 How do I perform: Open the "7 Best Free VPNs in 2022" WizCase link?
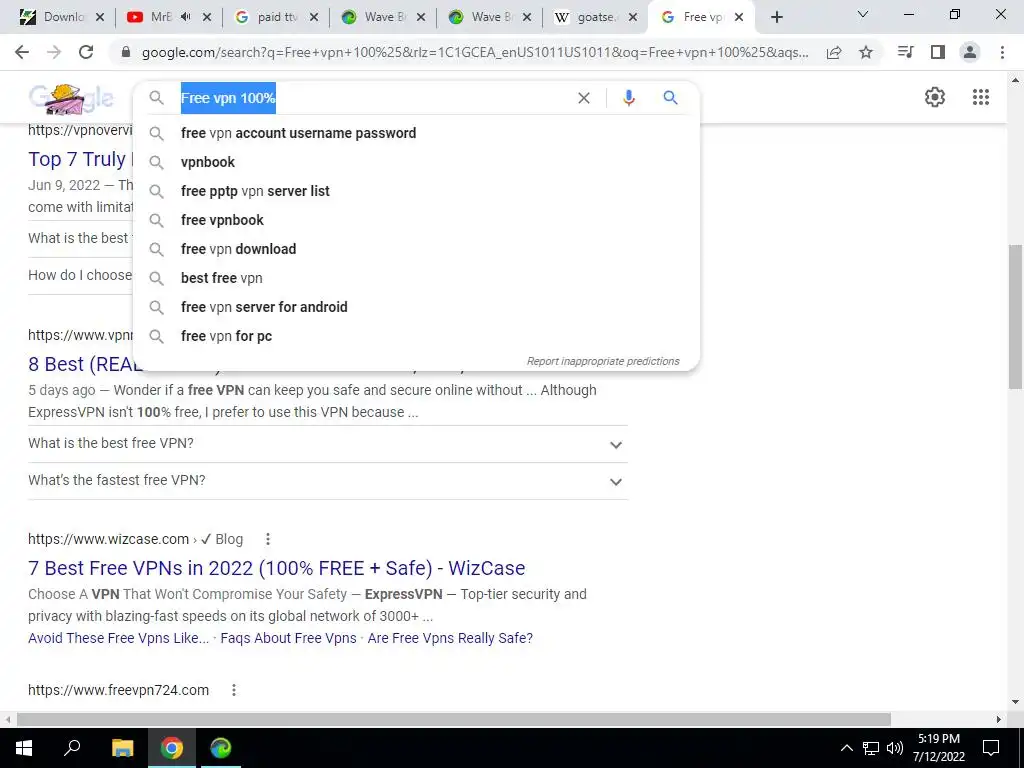pyautogui.click(x=276, y=568)
